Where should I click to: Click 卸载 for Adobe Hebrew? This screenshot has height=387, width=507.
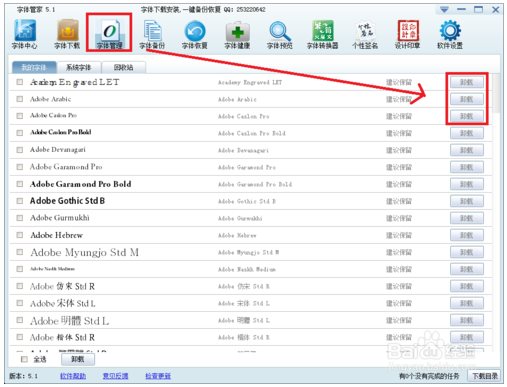pos(467,235)
